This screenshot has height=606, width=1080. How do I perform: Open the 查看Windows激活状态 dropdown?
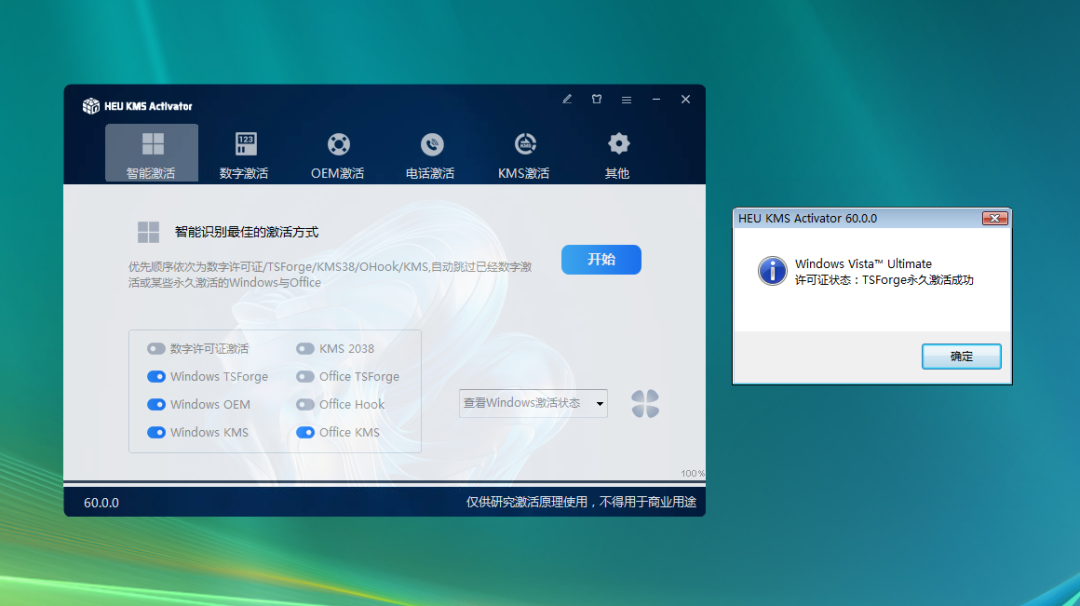pyautogui.click(x=533, y=403)
